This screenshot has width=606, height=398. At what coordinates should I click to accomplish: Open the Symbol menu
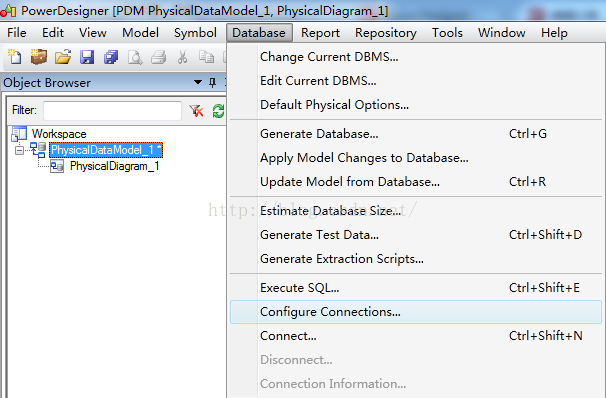click(x=195, y=33)
